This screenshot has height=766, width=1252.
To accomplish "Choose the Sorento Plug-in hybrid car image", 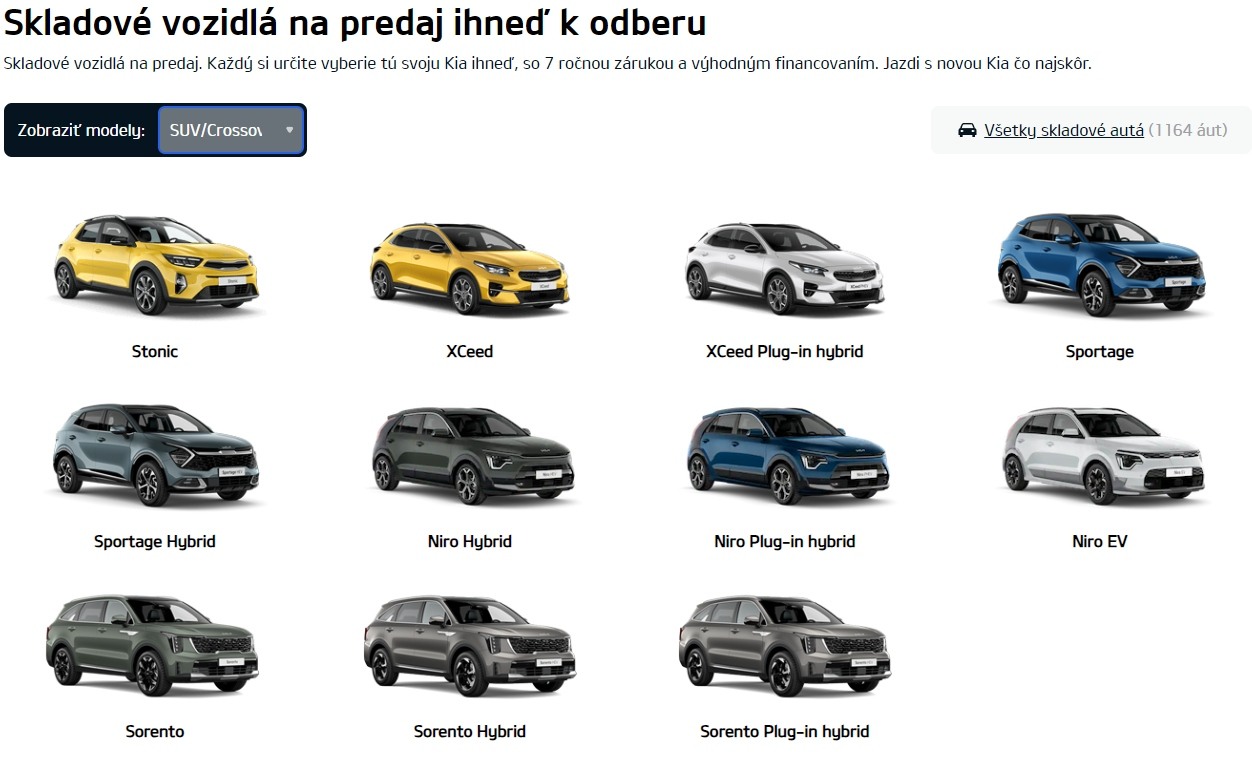I will tap(783, 646).
